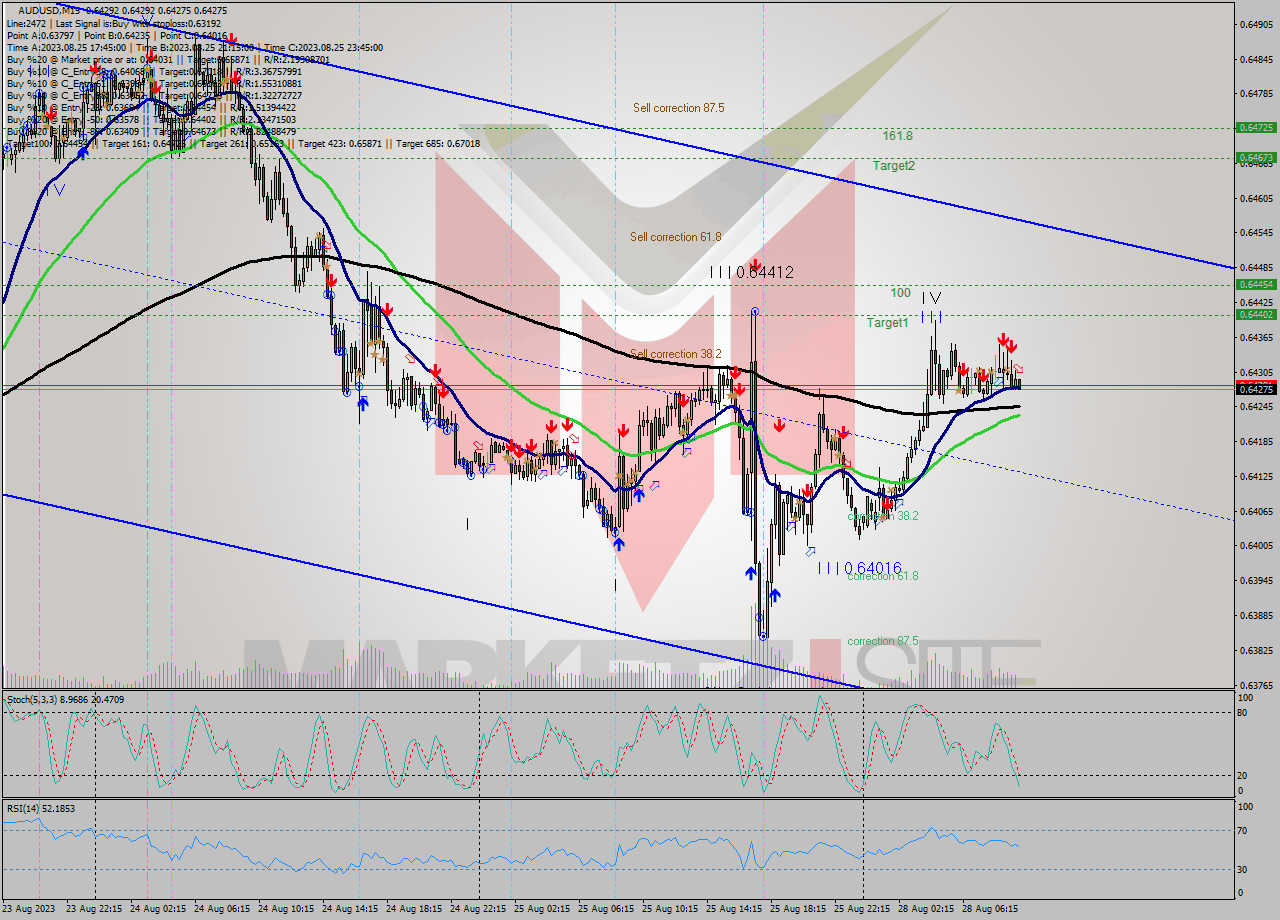Click the 0.63945 price axis label
Image resolution: width=1280 pixels, height=920 pixels.
pyautogui.click(x=1256, y=581)
